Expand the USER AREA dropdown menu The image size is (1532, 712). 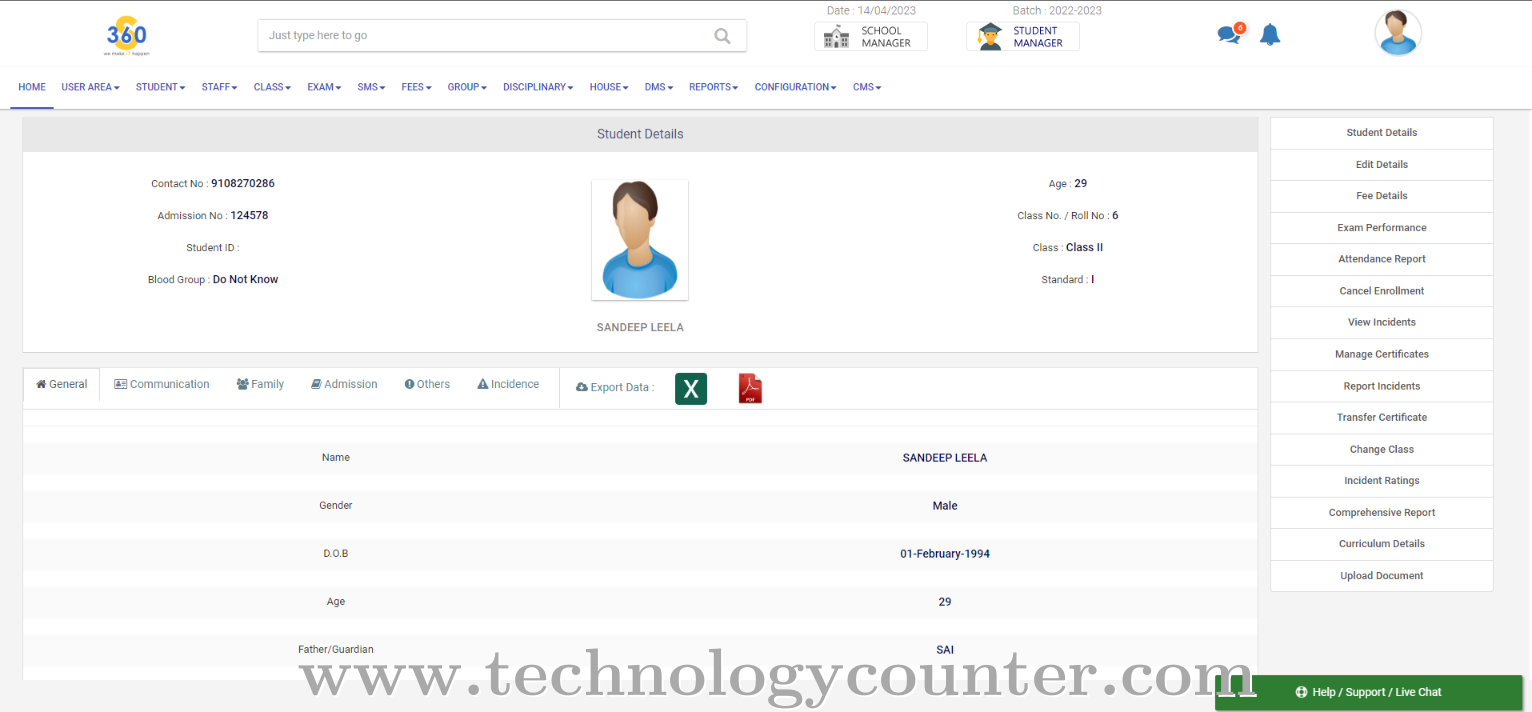[90, 87]
